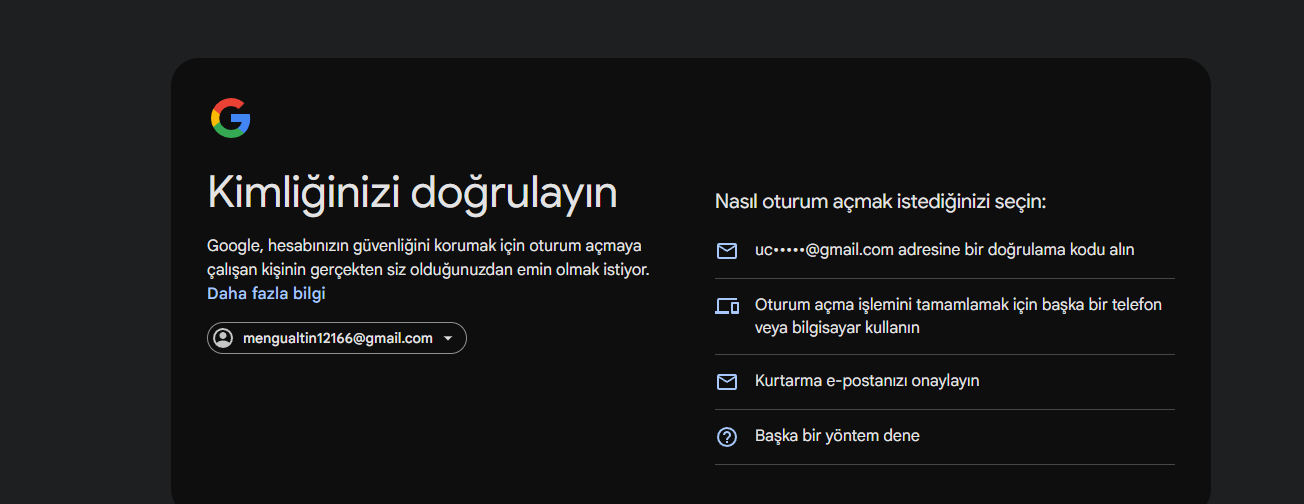
Task: Click the Google hesabınızın güvenliğini description paragraph
Action: pos(428,258)
